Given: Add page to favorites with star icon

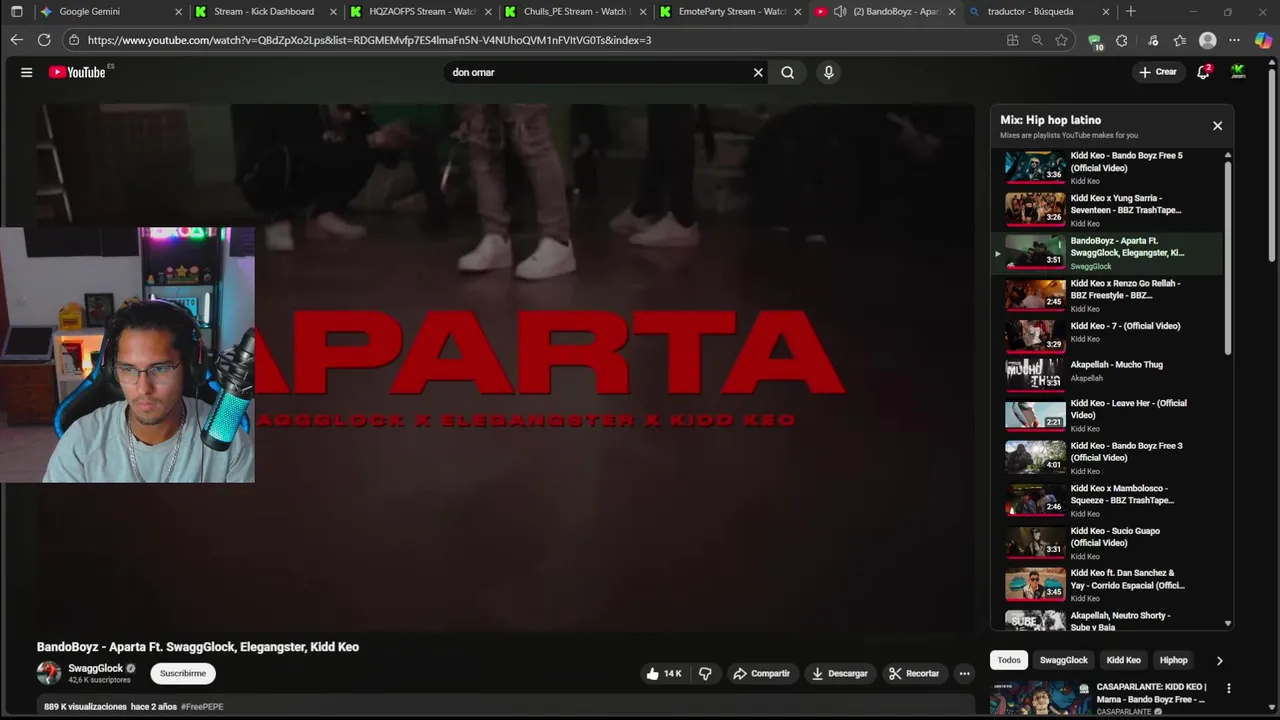Looking at the screenshot, I should 1061,40.
